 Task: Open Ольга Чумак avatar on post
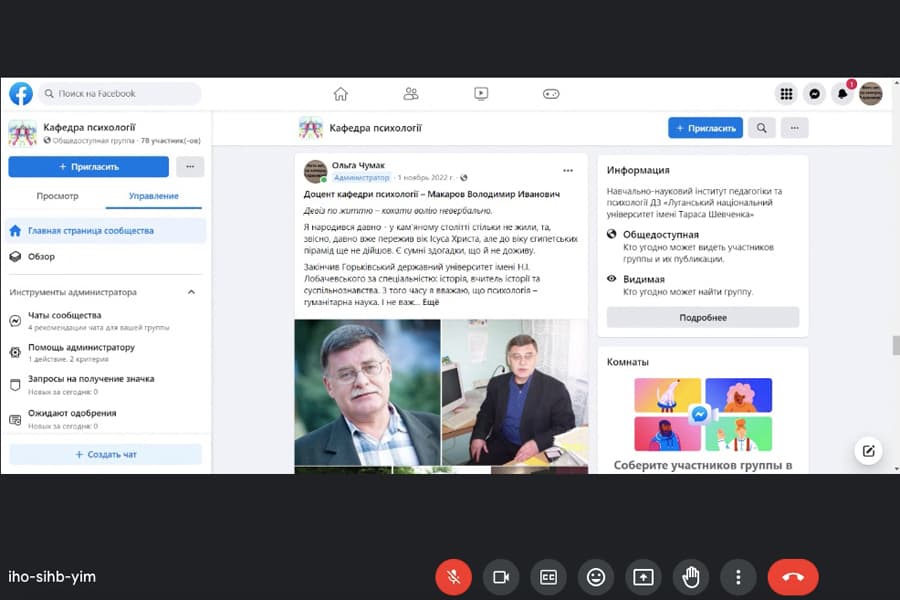[315, 171]
